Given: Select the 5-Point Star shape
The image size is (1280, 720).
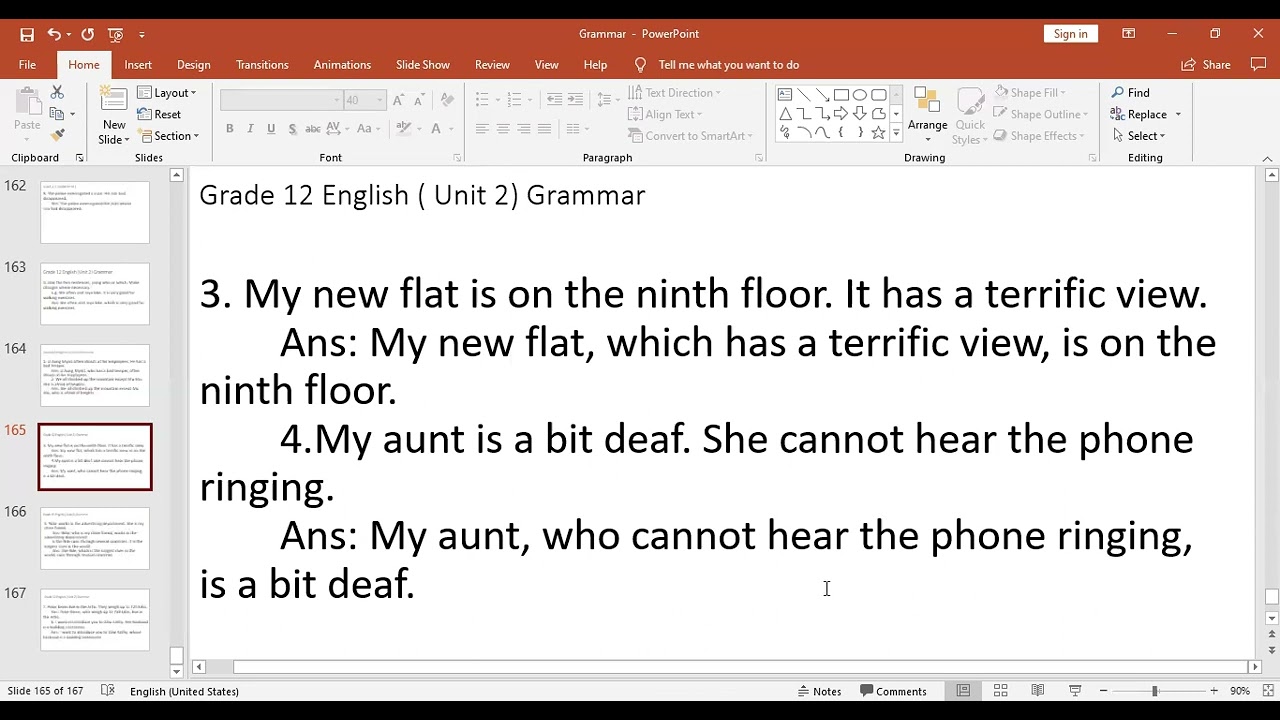Looking at the screenshot, I should (x=878, y=133).
